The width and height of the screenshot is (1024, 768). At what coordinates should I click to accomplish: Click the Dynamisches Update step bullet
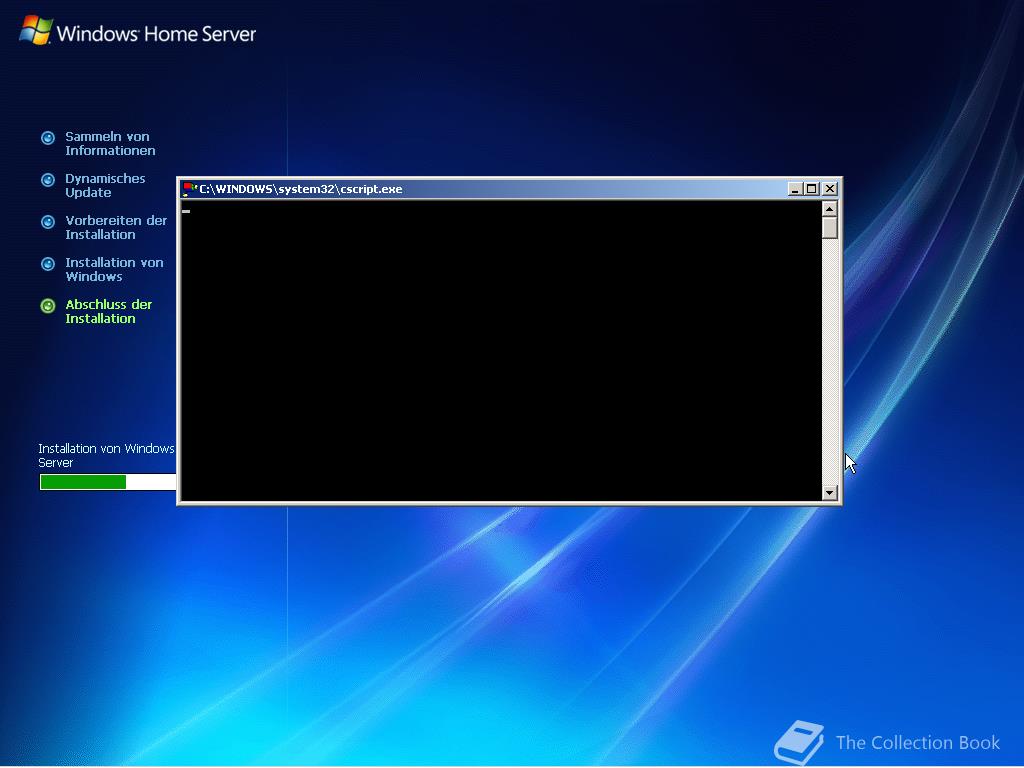coord(48,180)
